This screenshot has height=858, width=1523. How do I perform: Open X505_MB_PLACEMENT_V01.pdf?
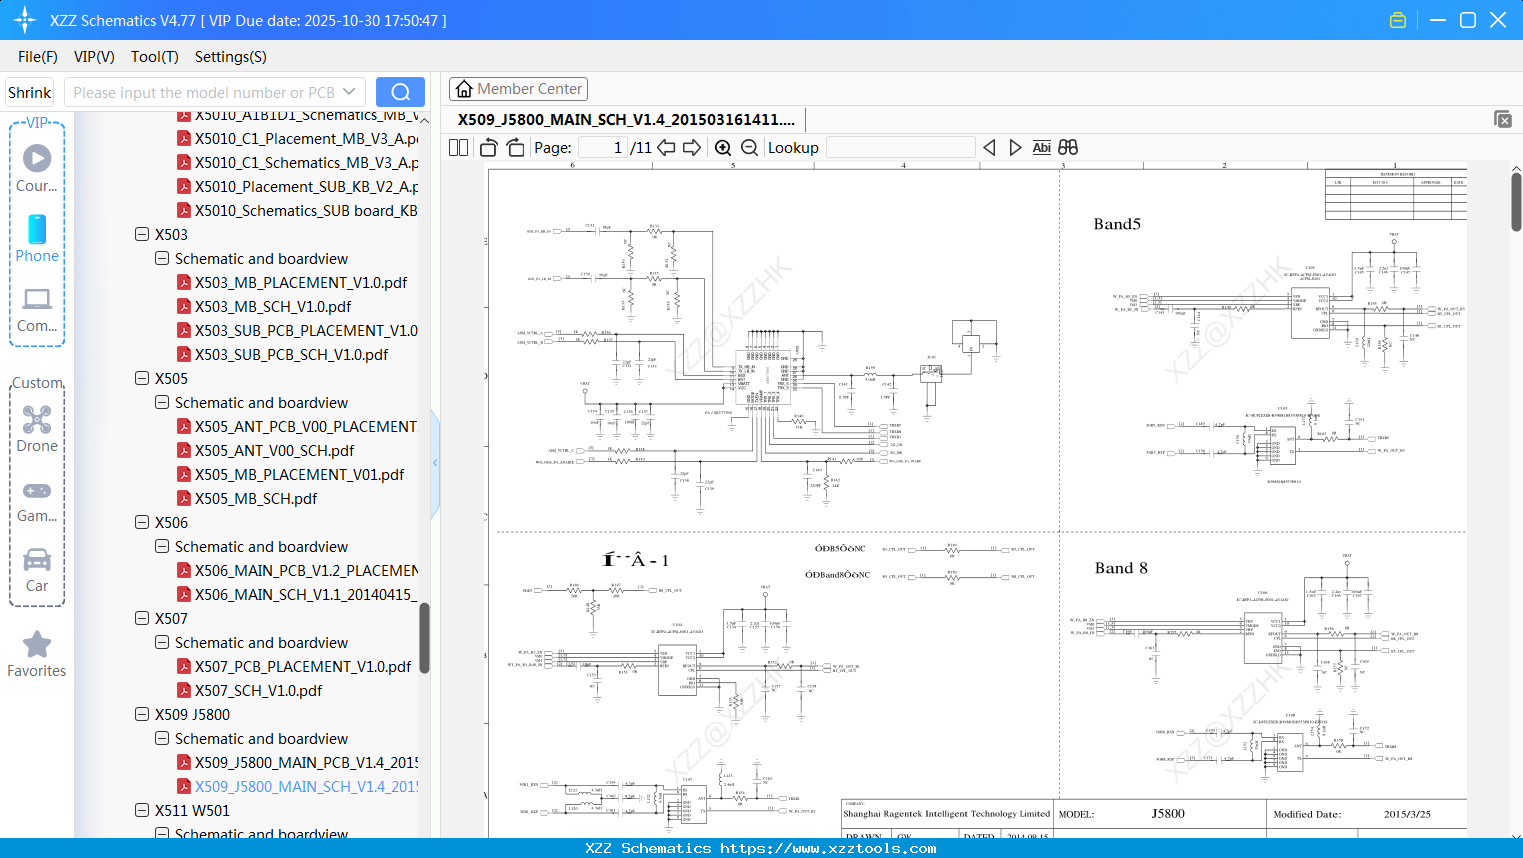tap(299, 475)
